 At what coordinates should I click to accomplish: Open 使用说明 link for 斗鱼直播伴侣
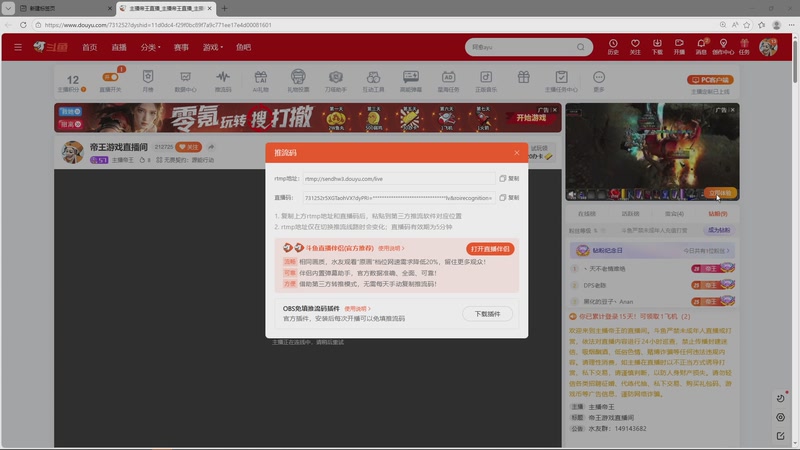click(x=391, y=248)
